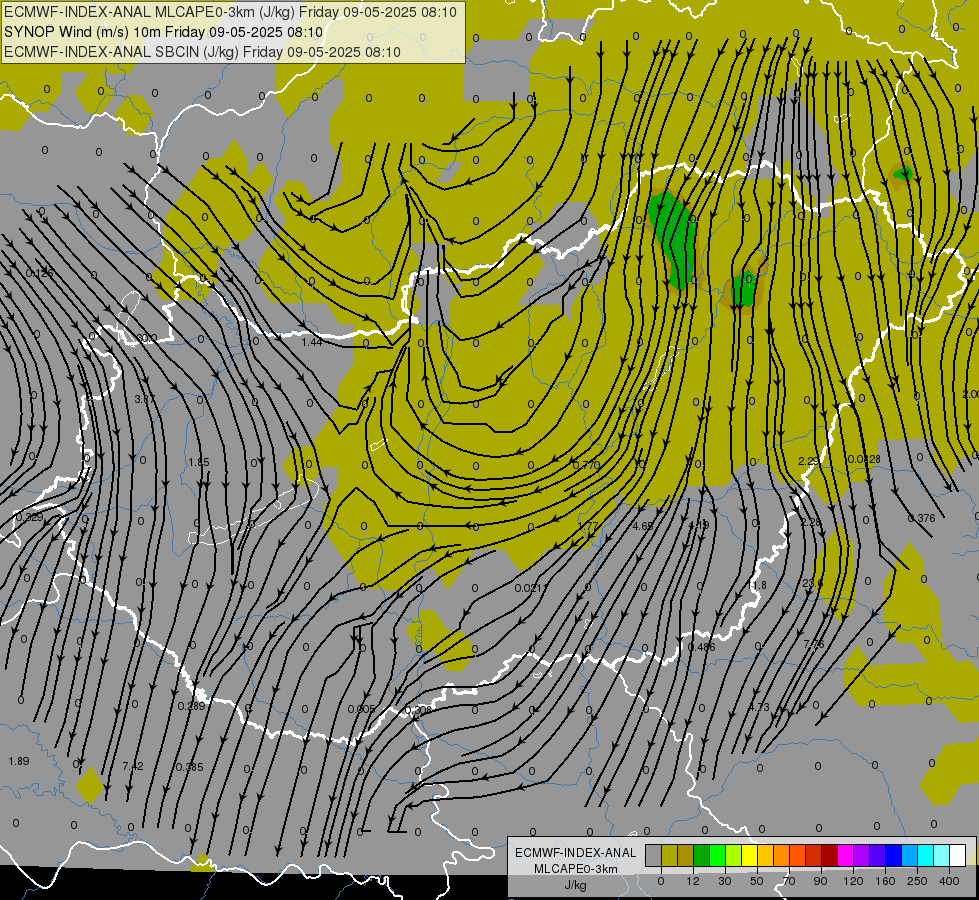979x900 pixels.
Task: Click the map value 0.376
Action: click(922, 518)
